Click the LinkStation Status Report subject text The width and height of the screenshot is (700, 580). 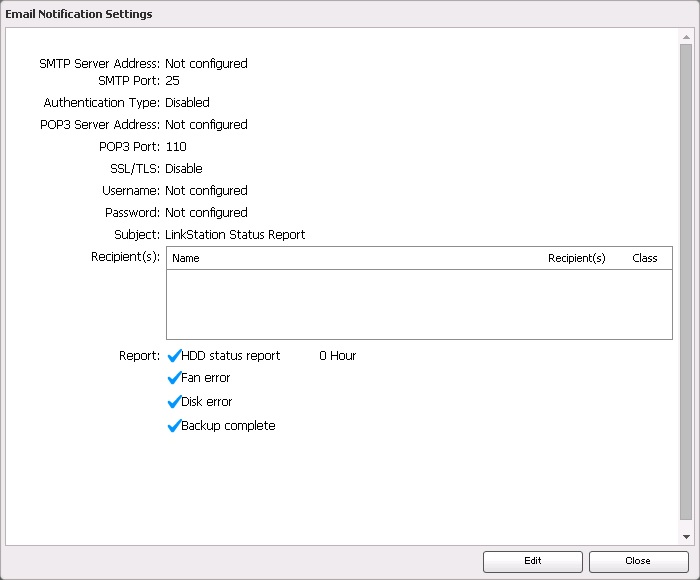click(235, 235)
